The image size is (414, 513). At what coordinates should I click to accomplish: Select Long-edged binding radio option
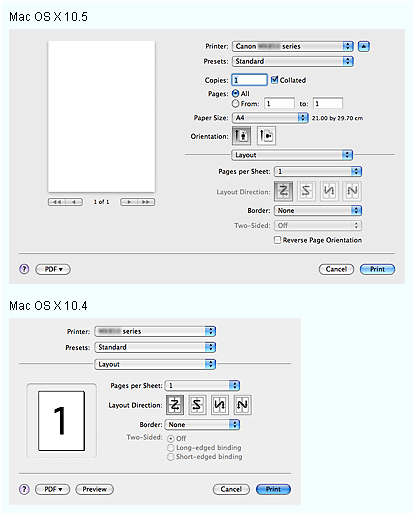pyautogui.click(x=171, y=448)
